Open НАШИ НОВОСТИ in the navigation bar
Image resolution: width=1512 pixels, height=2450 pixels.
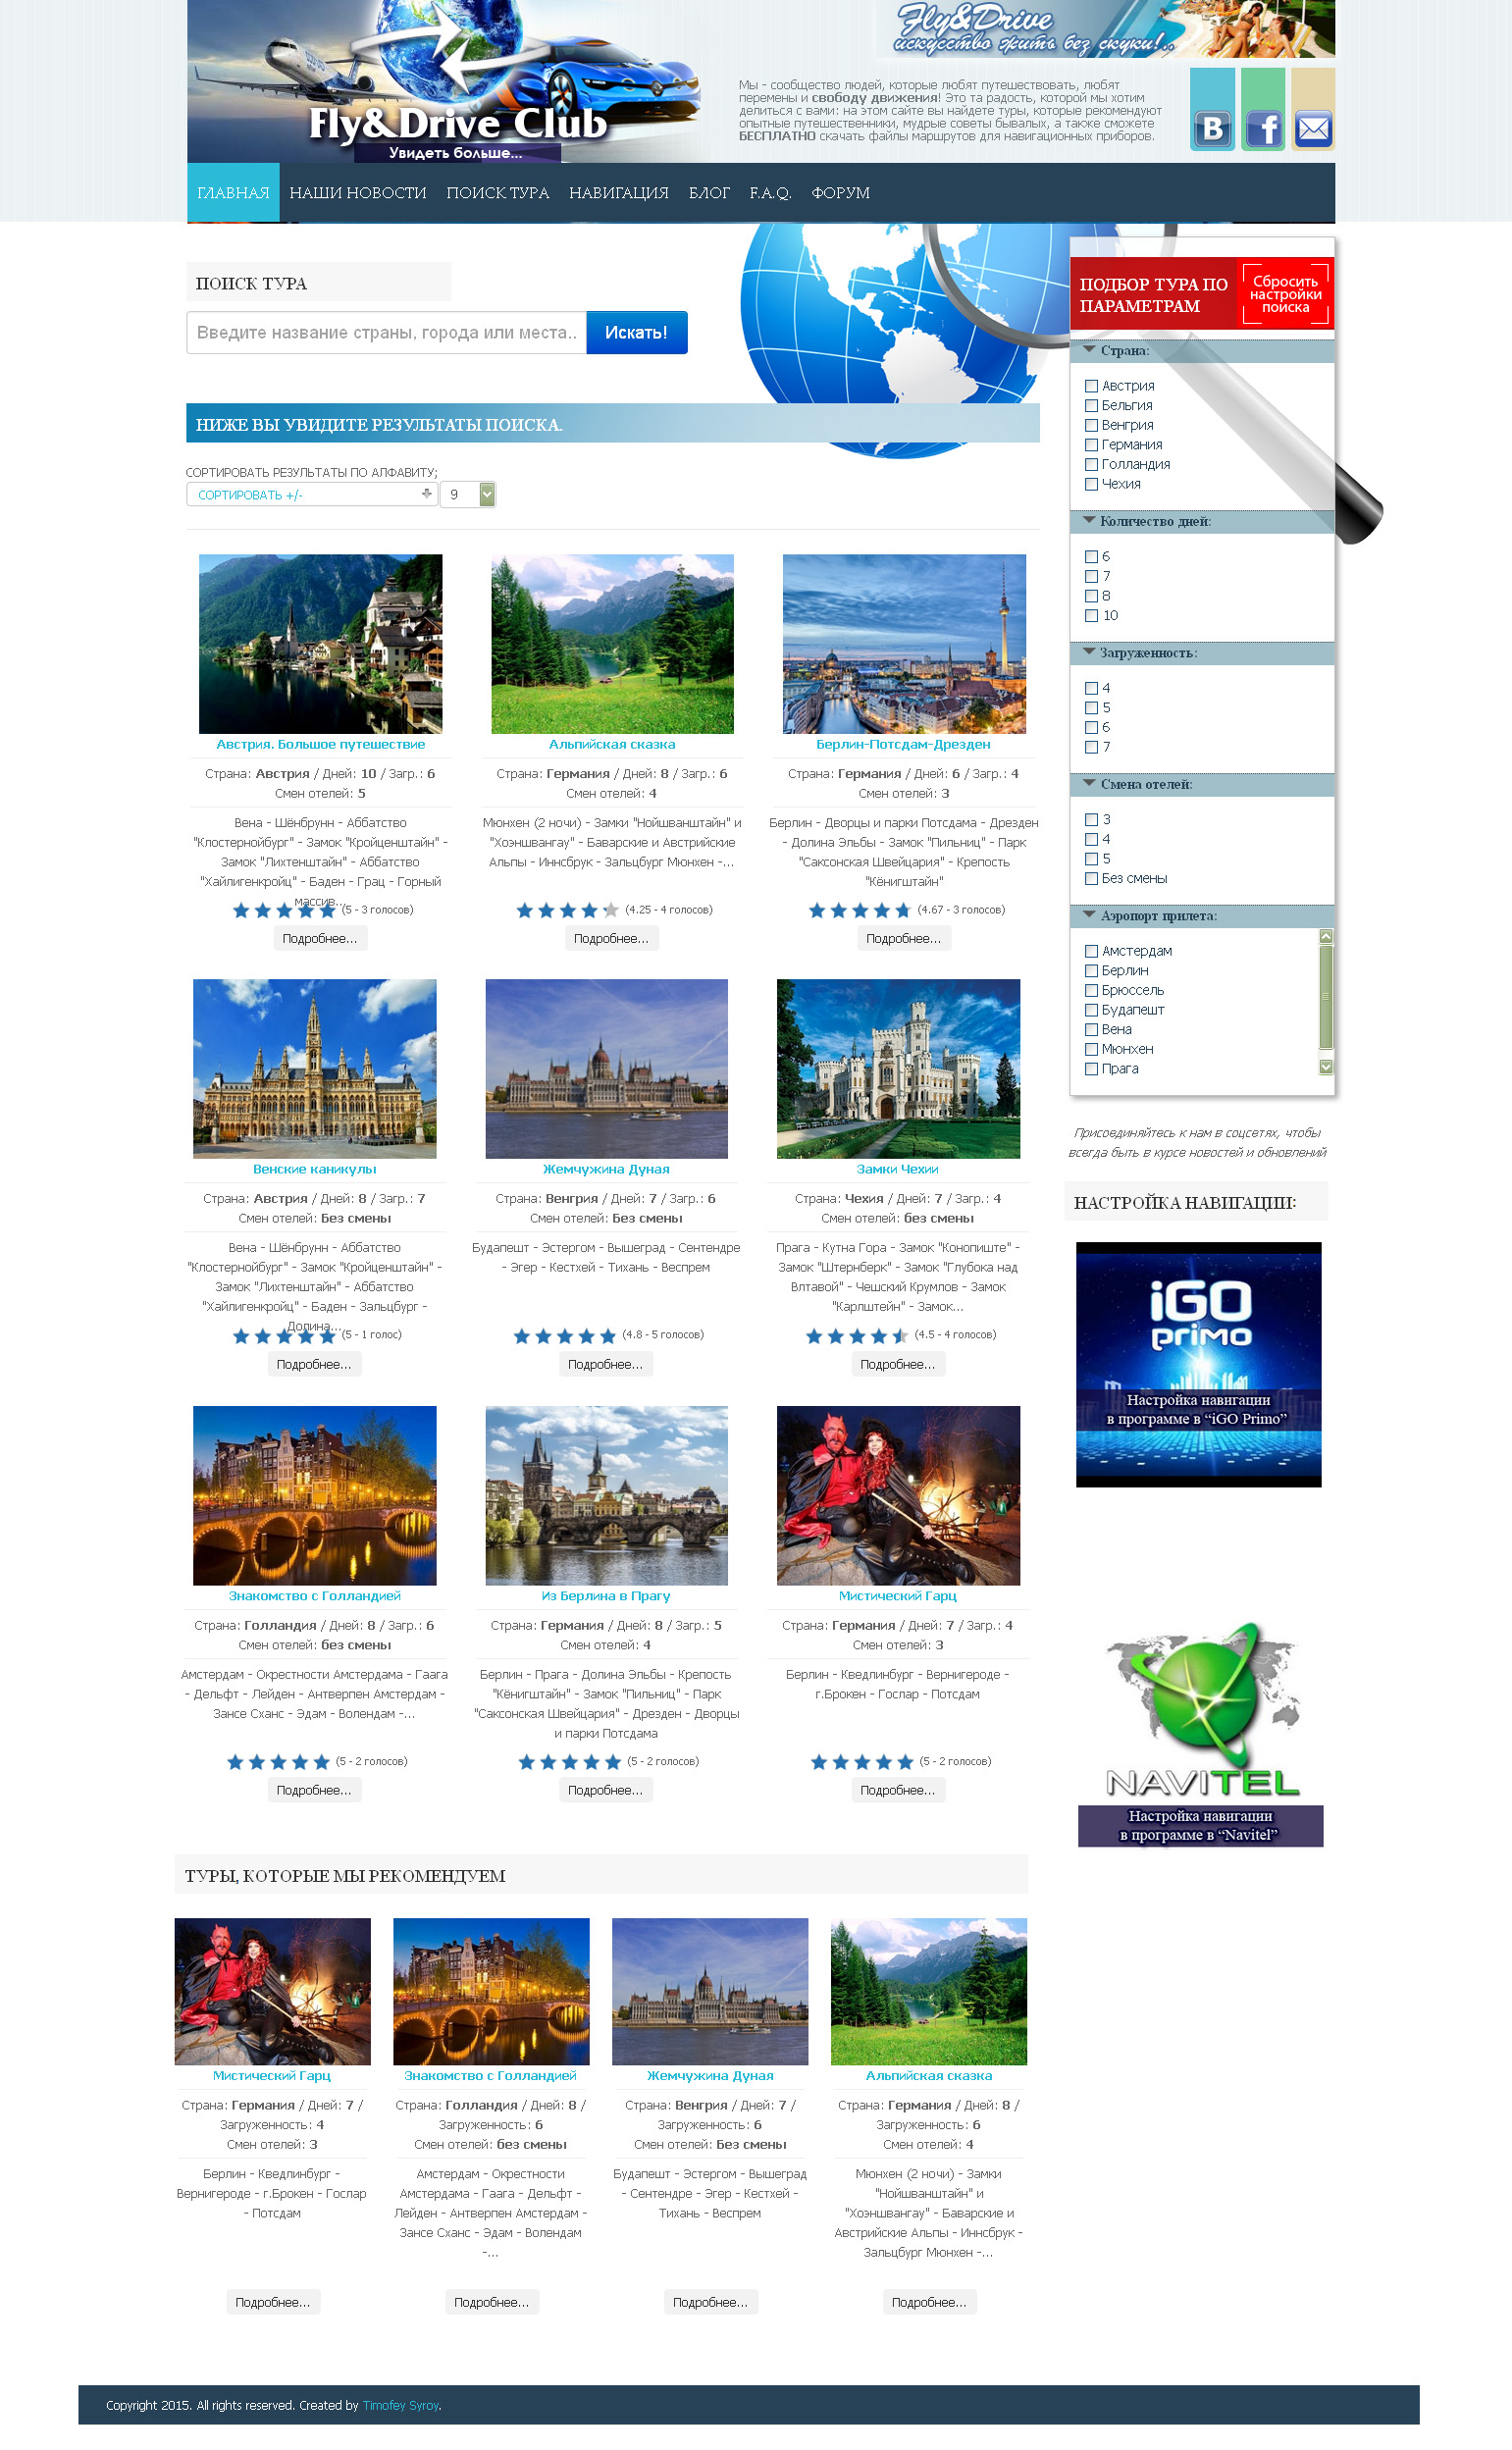click(358, 193)
